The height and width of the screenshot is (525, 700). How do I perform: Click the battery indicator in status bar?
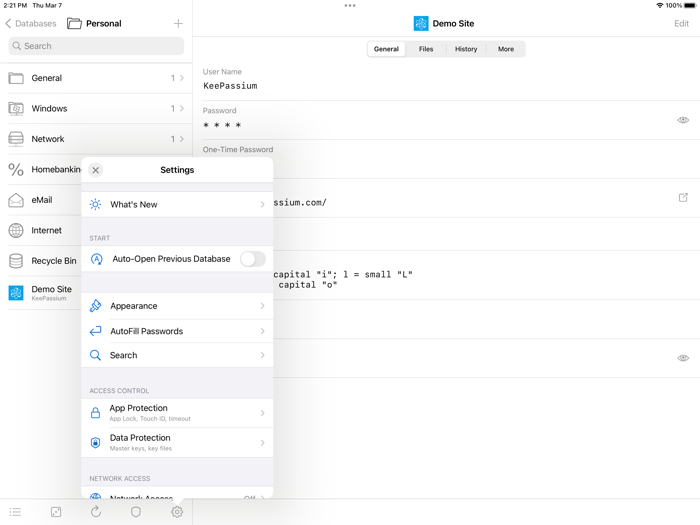coord(690,5)
